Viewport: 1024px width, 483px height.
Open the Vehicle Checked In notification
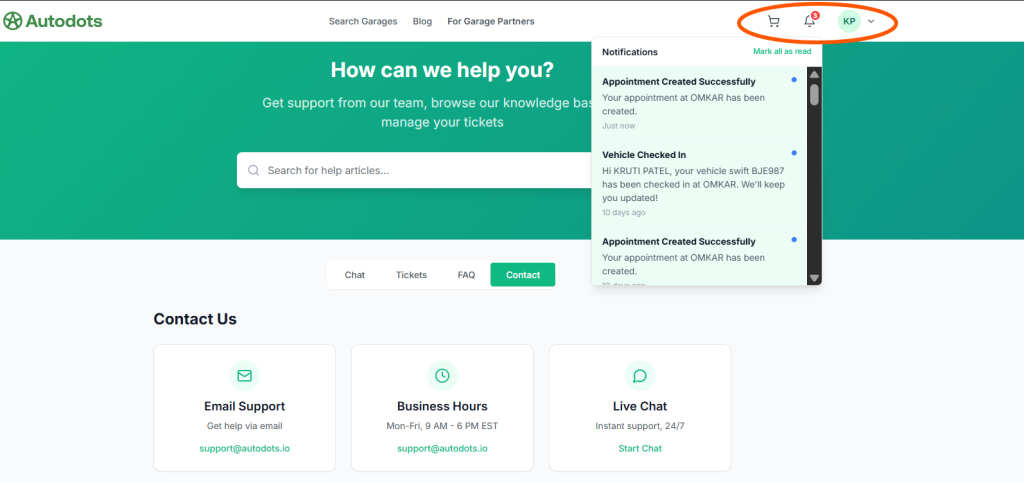pyautogui.click(x=699, y=183)
